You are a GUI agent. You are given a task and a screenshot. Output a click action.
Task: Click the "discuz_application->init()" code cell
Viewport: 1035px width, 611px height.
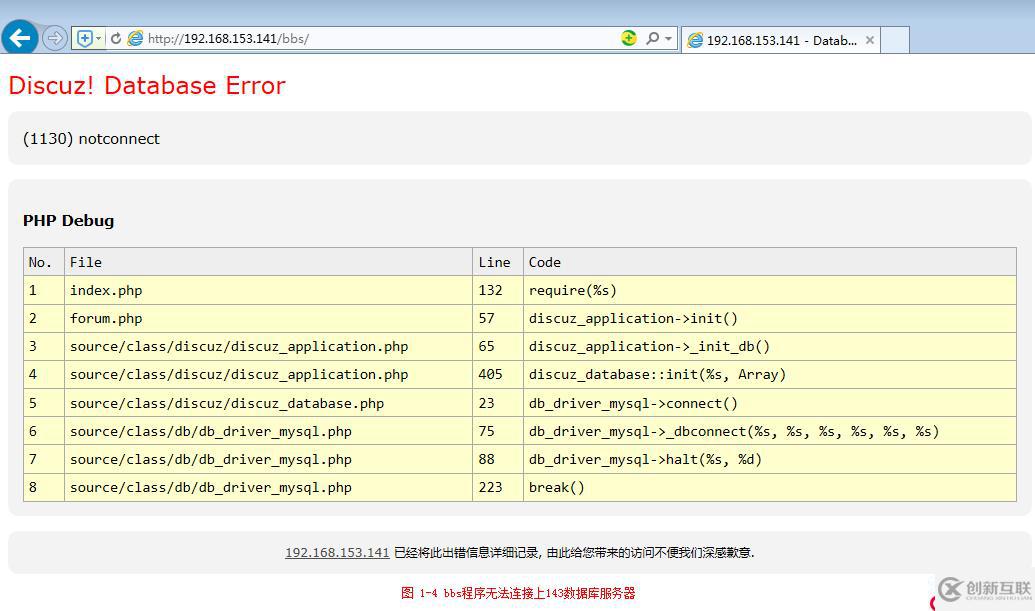pos(770,318)
